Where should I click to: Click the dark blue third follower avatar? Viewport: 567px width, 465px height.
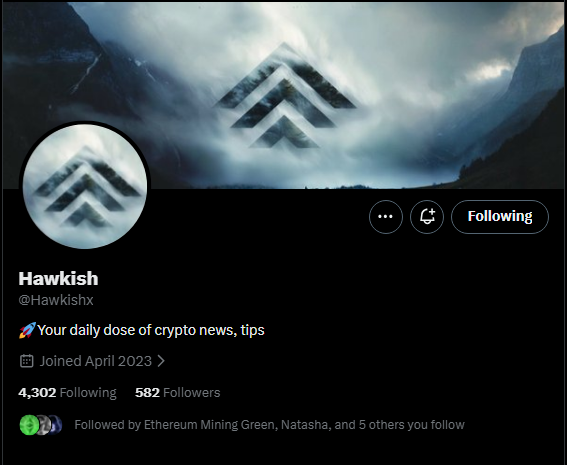pos(56,425)
